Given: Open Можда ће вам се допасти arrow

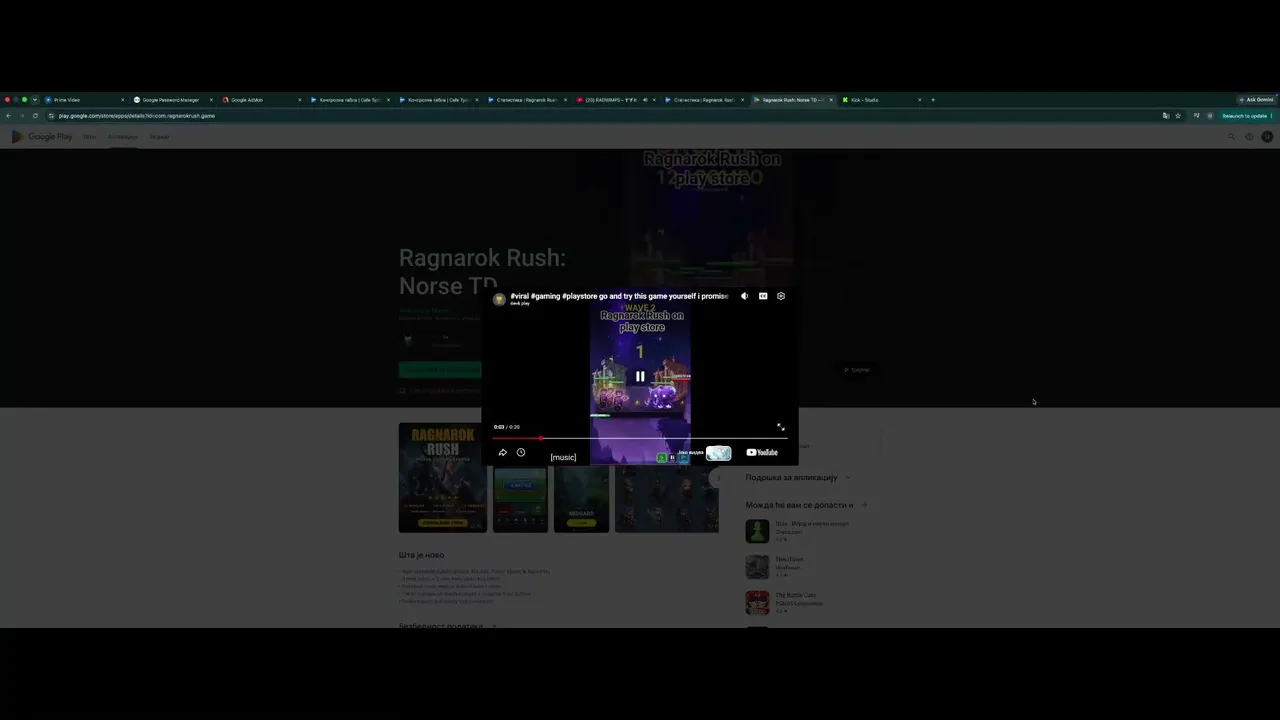Looking at the screenshot, I should [864, 505].
